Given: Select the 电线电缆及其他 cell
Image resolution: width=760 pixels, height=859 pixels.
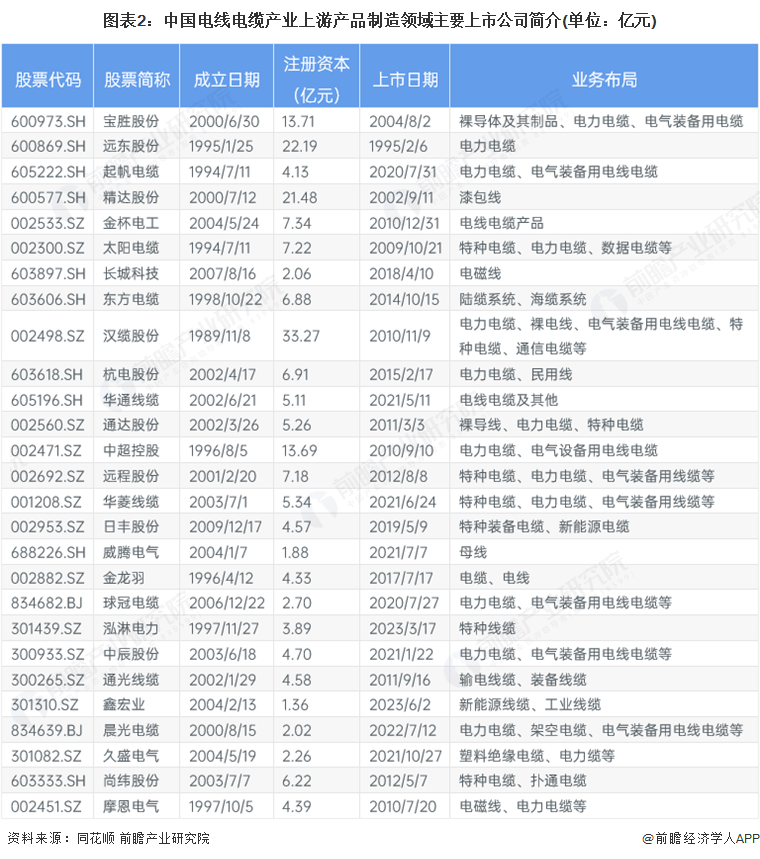Looking at the screenshot, I should tap(508, 400).
